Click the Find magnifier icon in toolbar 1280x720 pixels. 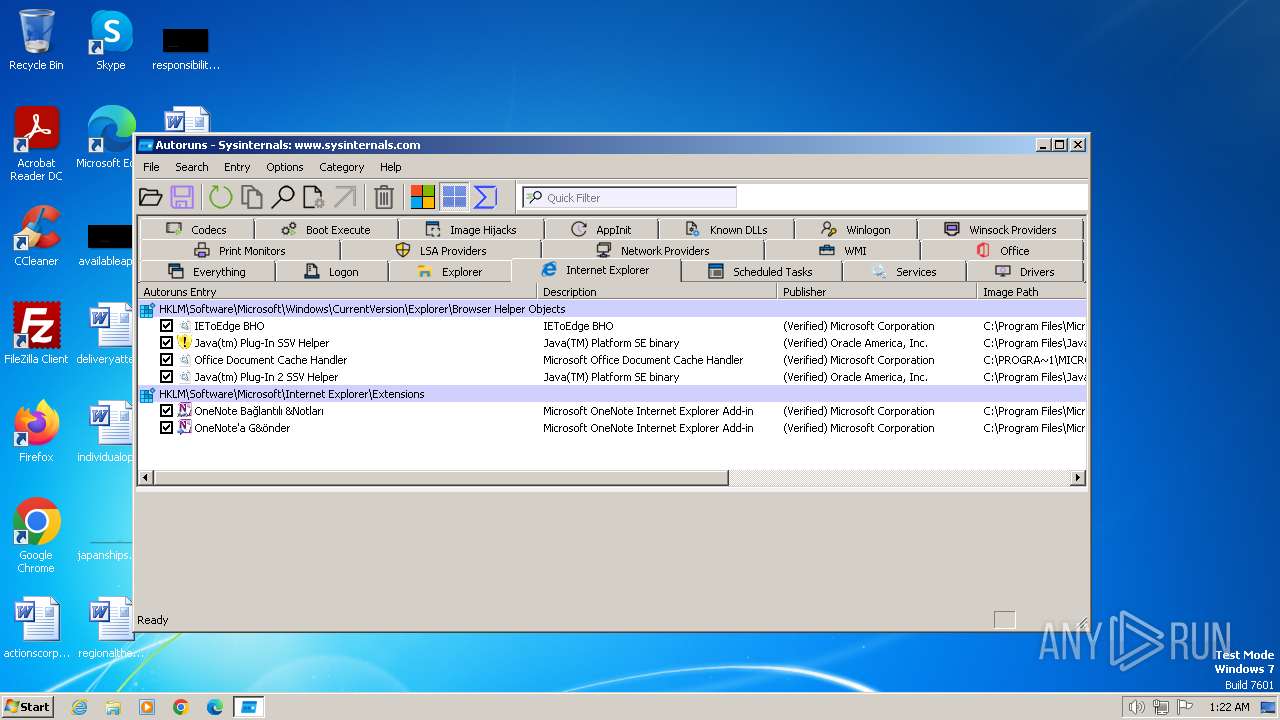[x=283, y=197]
